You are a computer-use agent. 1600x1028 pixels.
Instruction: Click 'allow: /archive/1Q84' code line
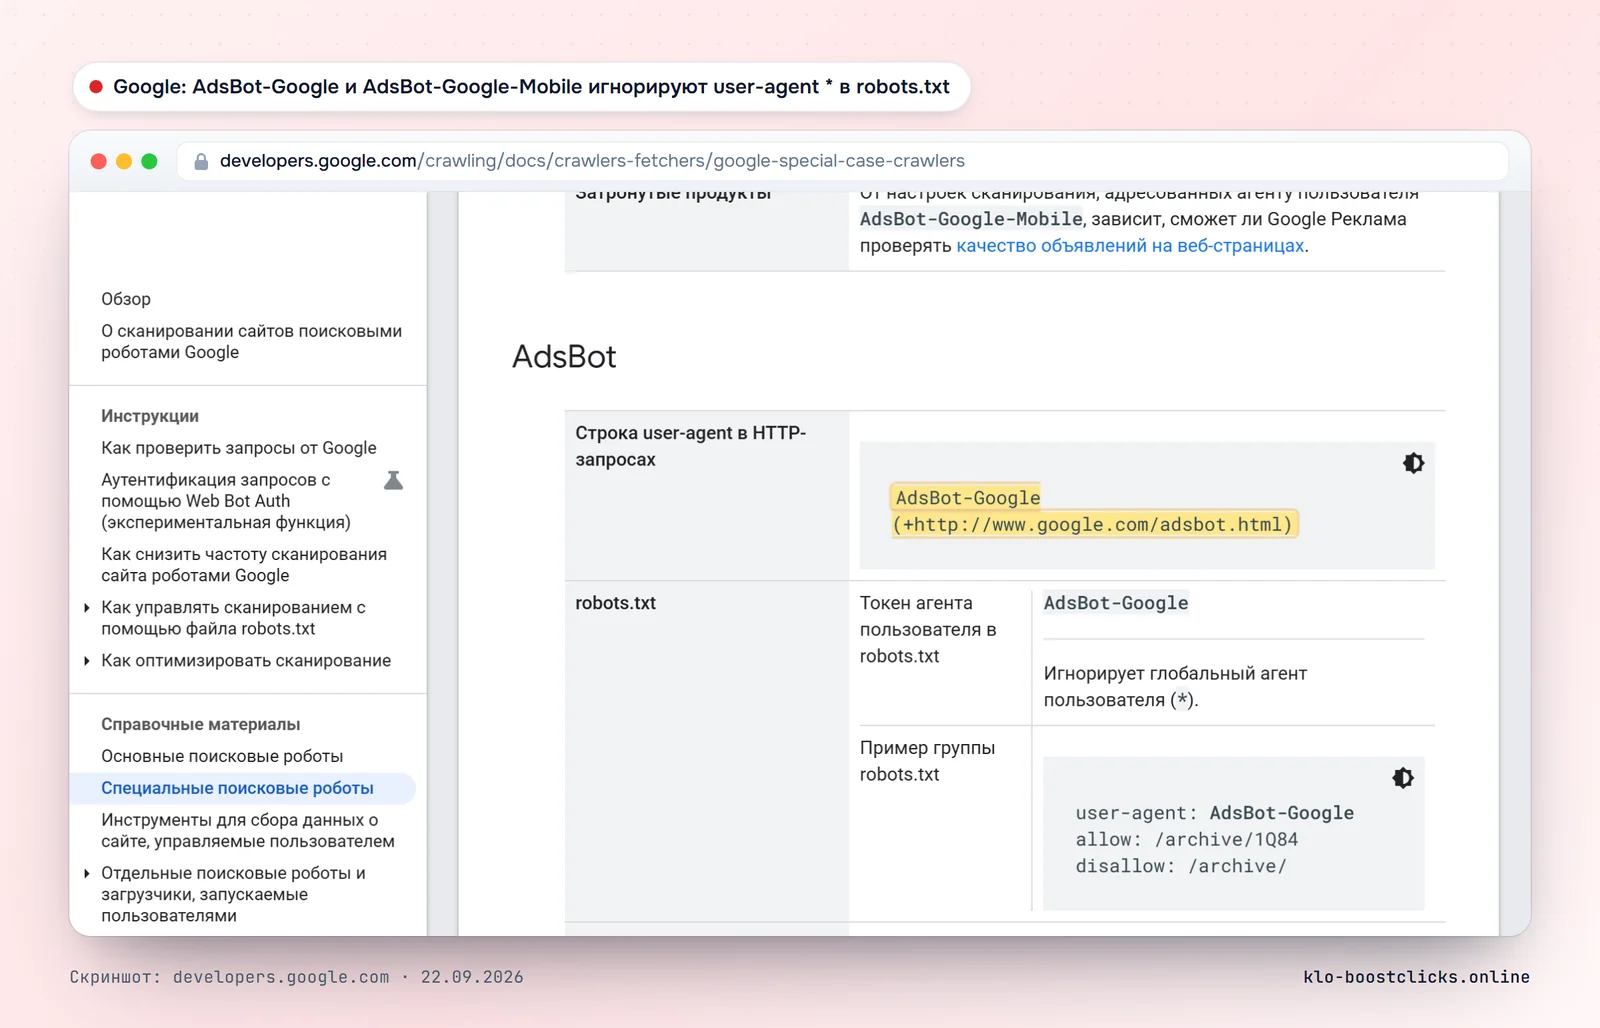click(x=1187, y=840)
